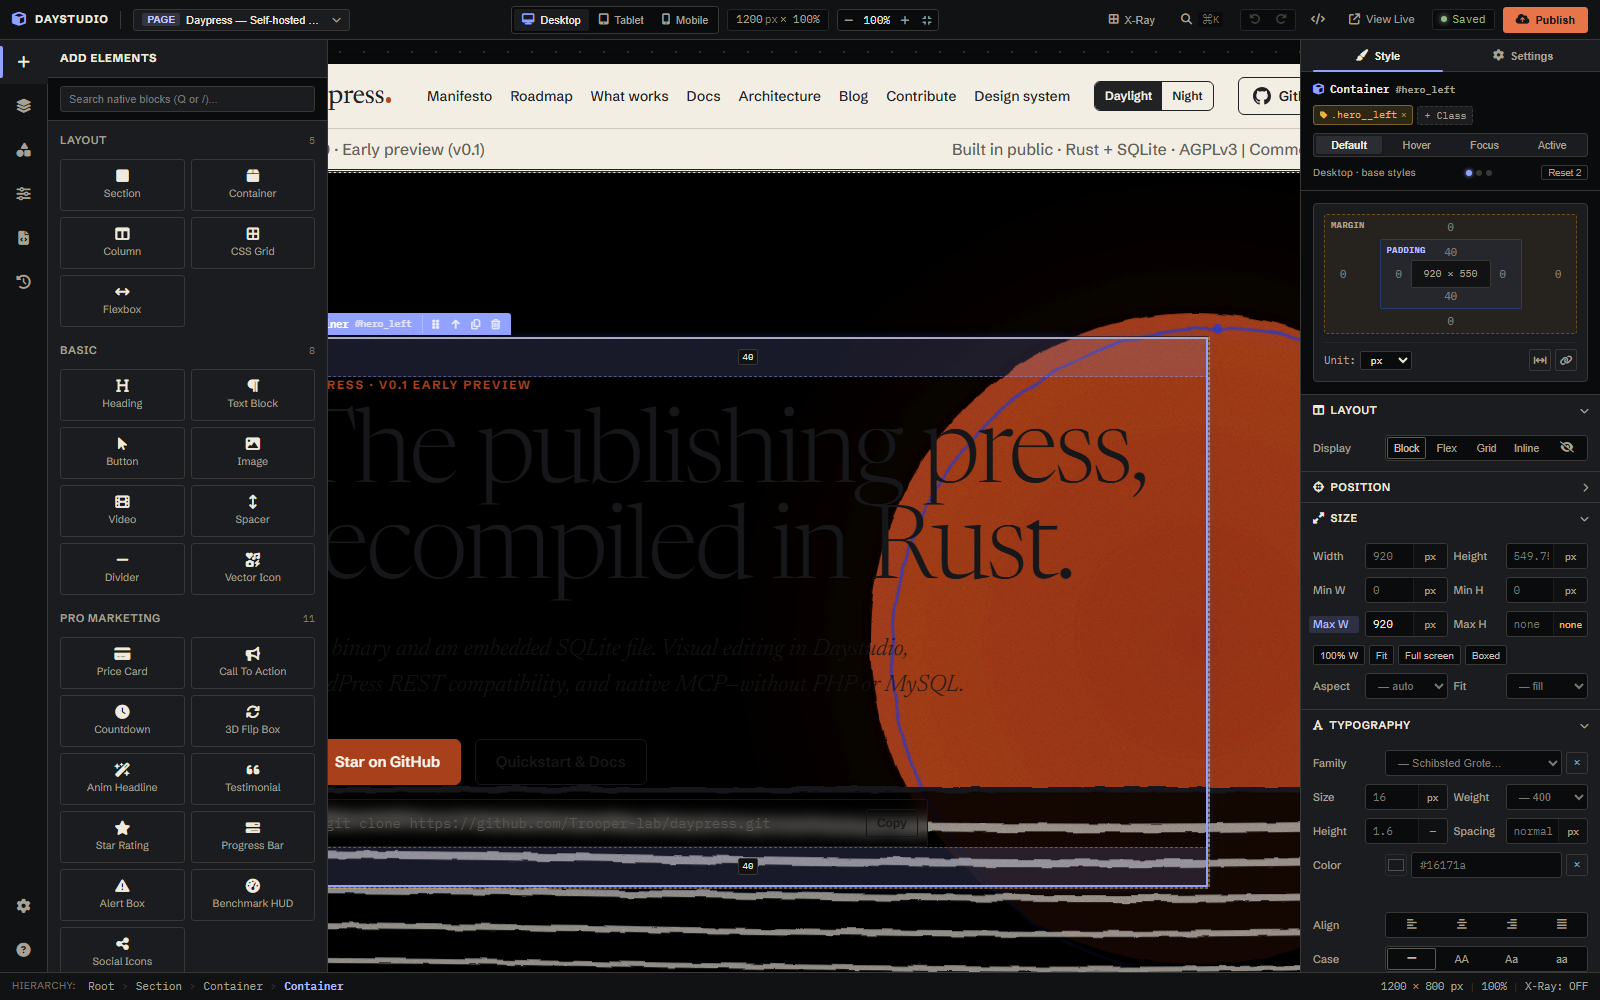Move selected container up with arrow icon
The height and width of the screenshot is (1000, 1600).
click(456, 324)
